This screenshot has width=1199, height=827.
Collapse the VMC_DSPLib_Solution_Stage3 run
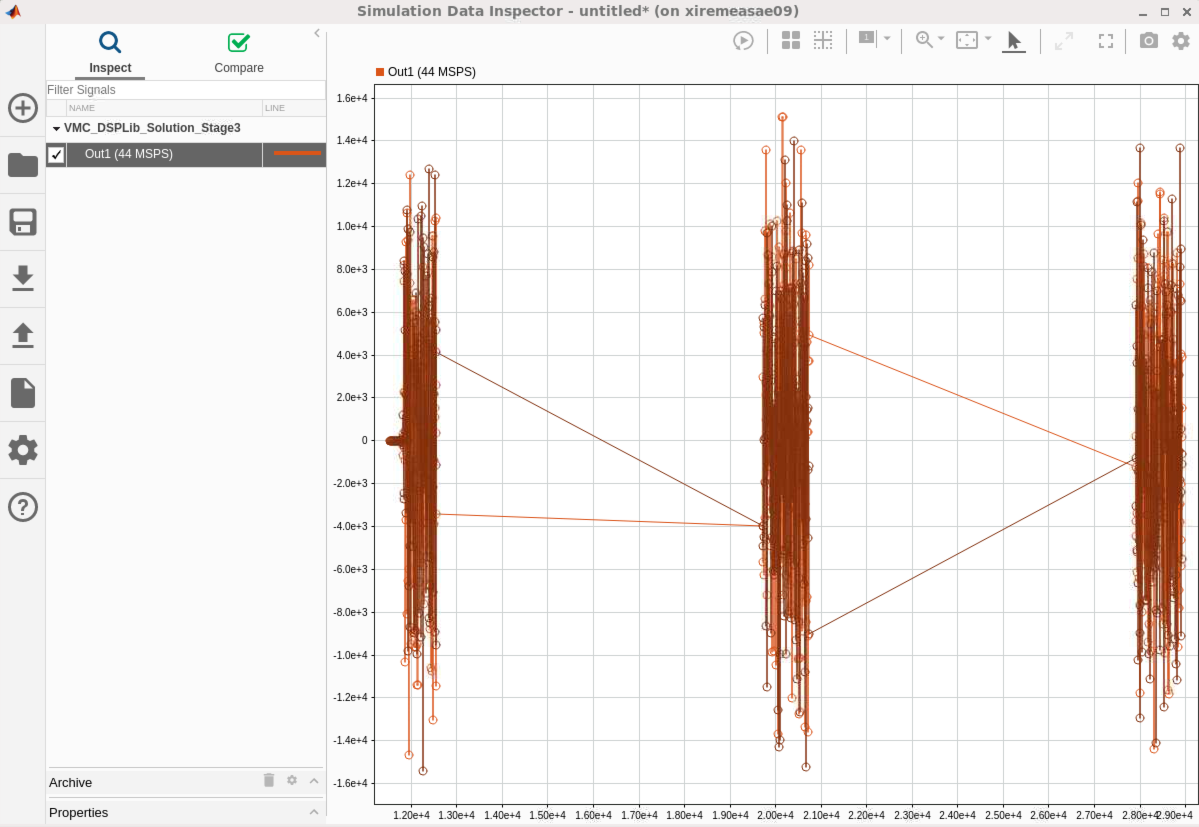tap(56, 129)
